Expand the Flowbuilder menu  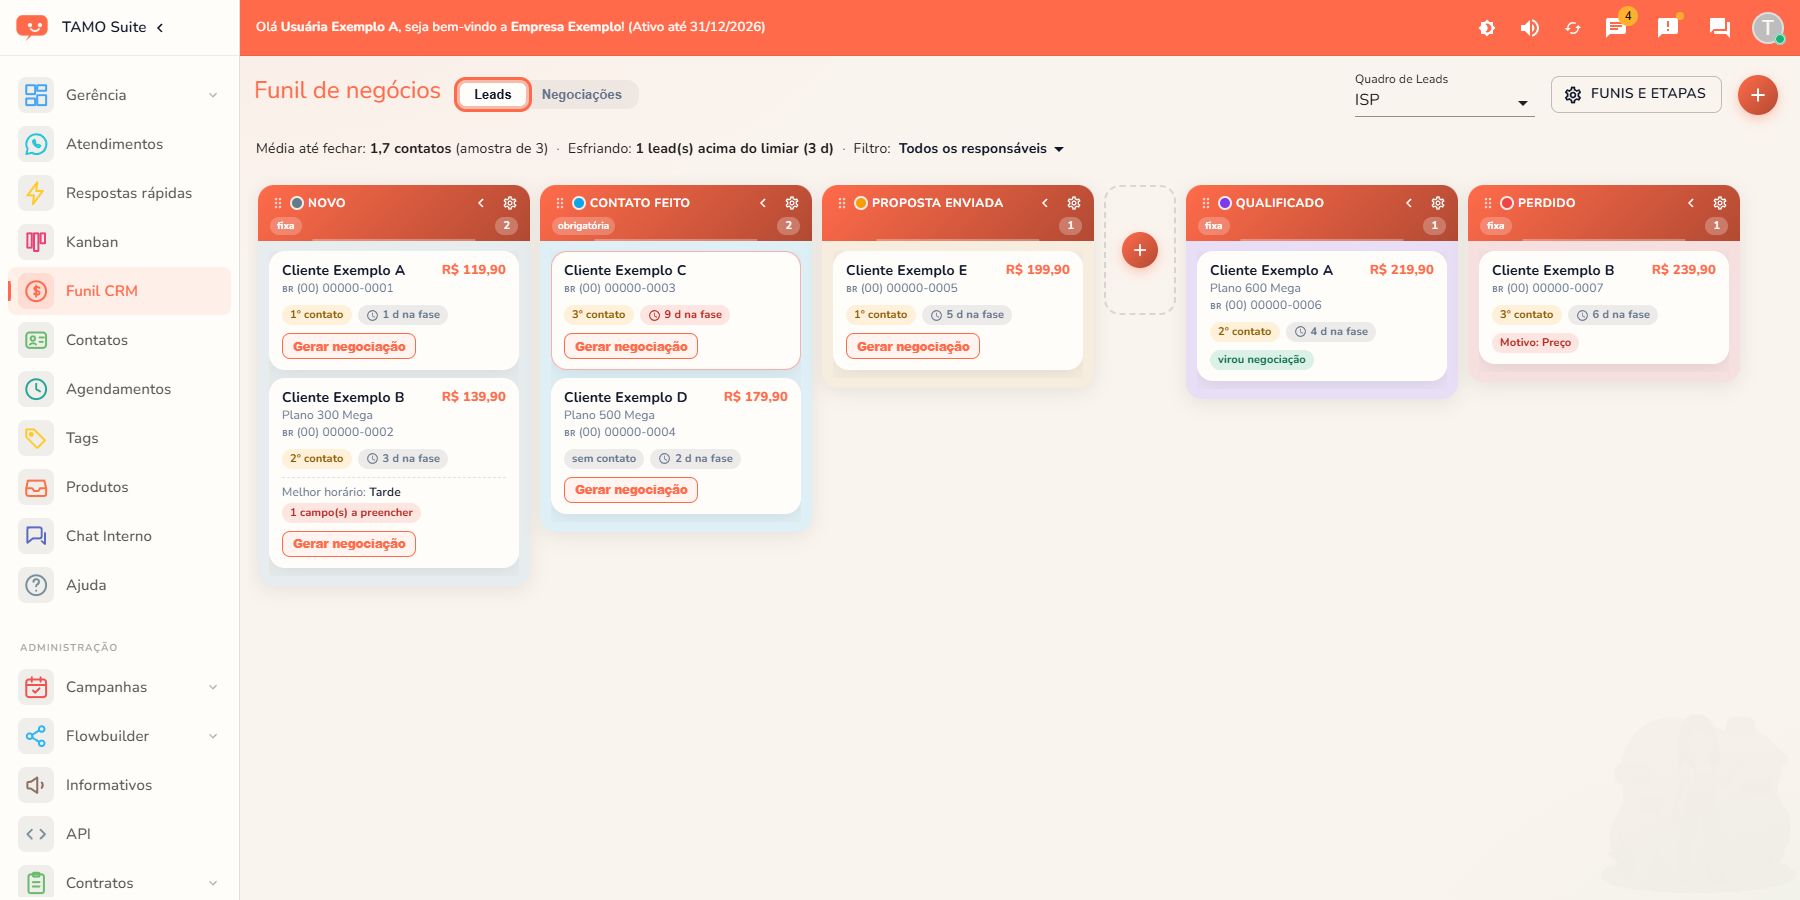(120, 736)
